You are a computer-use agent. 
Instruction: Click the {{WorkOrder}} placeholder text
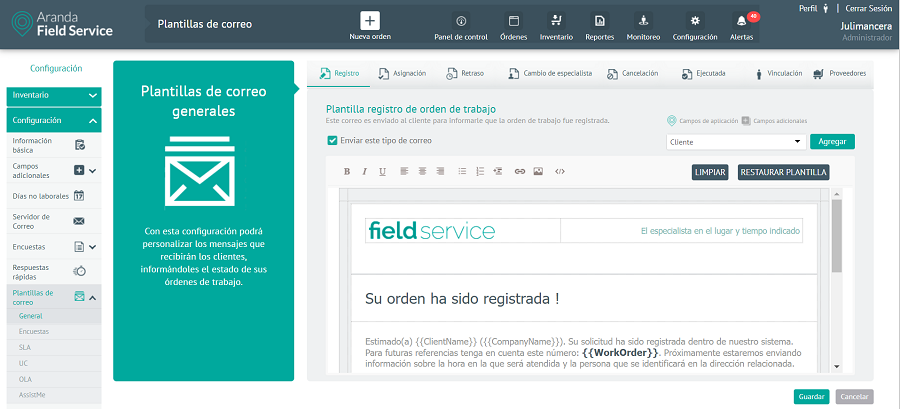pos(620,352)
